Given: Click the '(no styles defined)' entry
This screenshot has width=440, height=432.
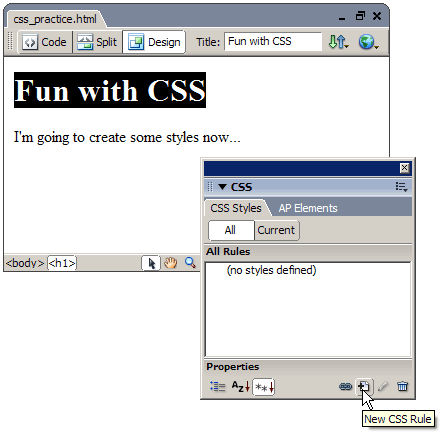Looking at the screenshot, I should [x=271, y=270].
